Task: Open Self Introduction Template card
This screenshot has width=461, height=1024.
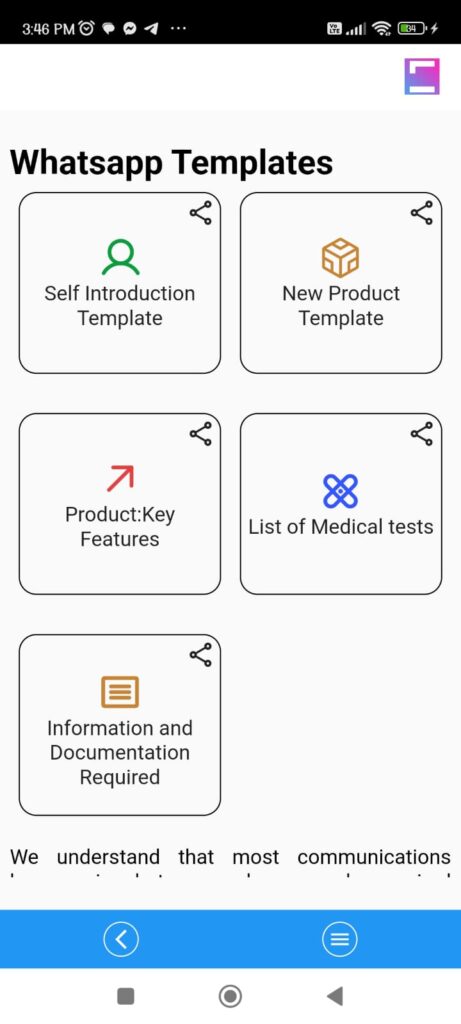Action: coord(120,283)
